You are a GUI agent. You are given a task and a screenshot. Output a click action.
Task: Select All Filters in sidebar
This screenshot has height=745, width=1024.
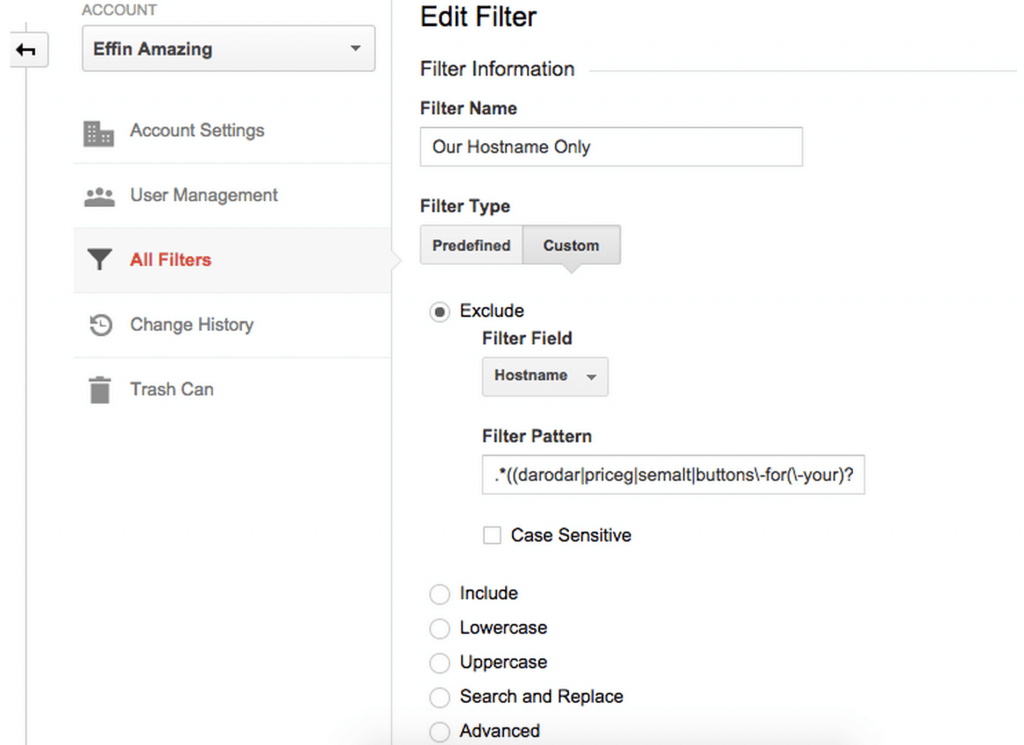click(x=232, y=260)
